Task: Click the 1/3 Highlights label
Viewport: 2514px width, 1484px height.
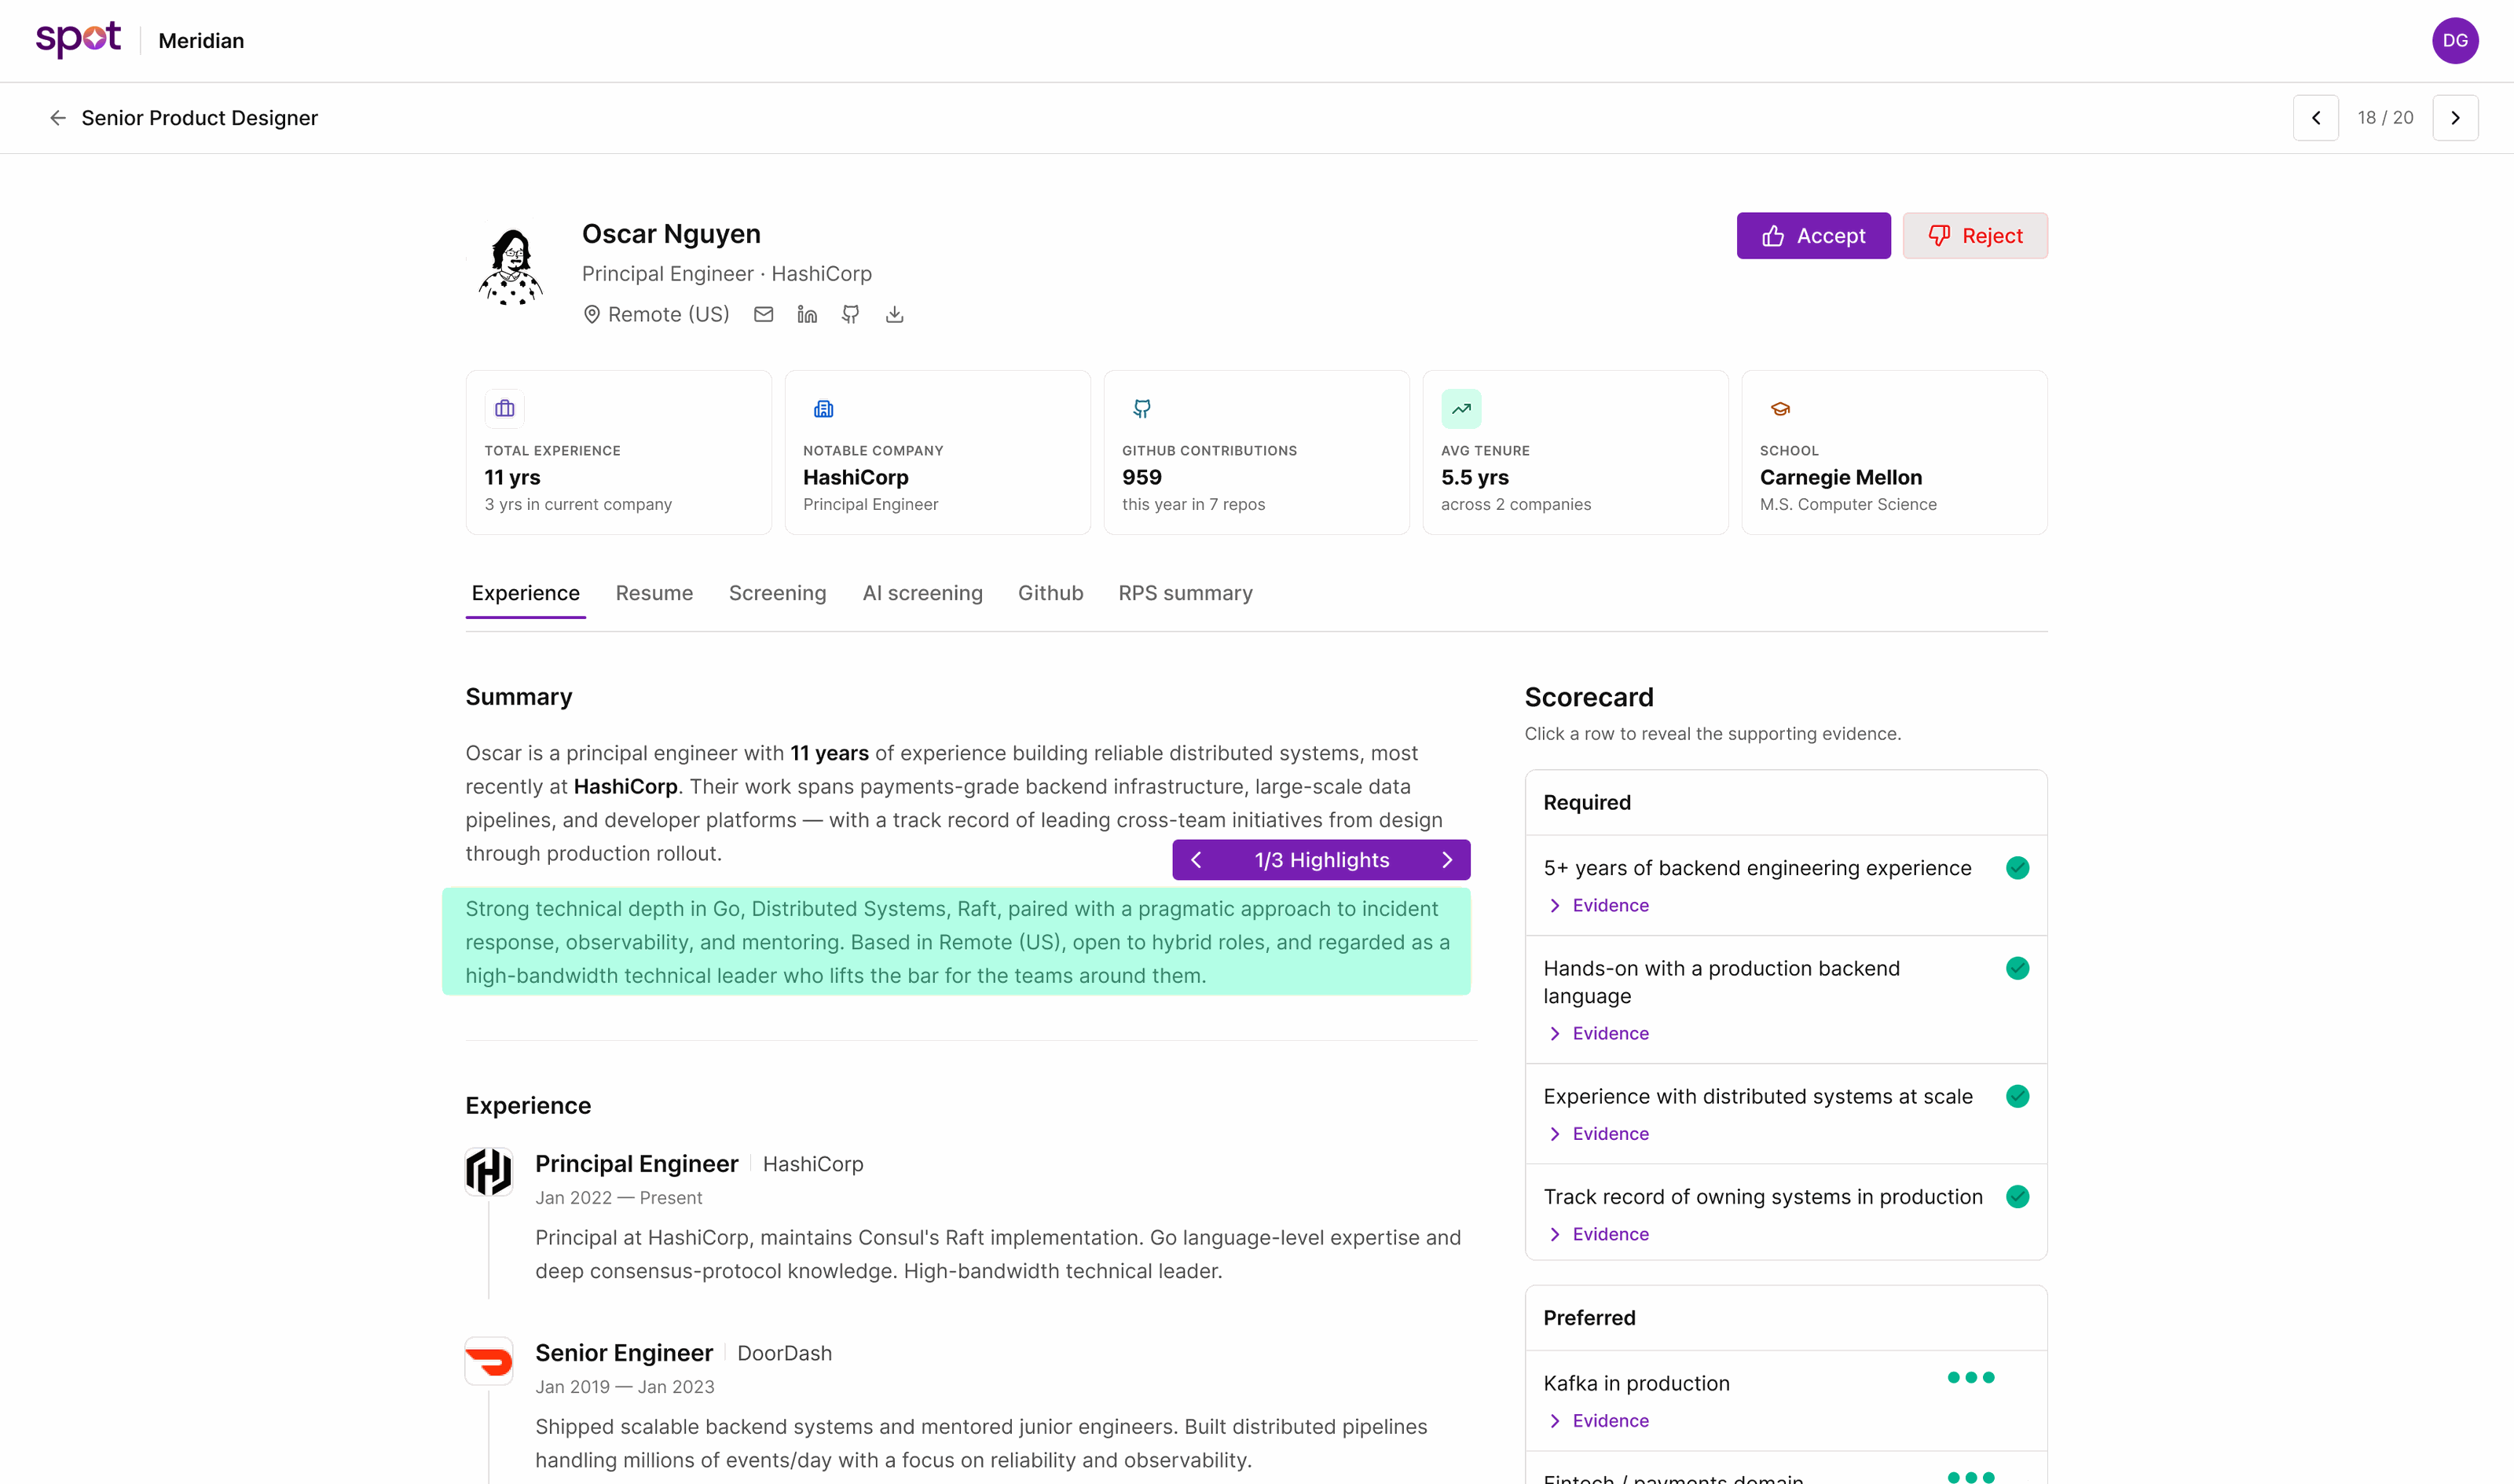Action: [x=1322, y=860]
